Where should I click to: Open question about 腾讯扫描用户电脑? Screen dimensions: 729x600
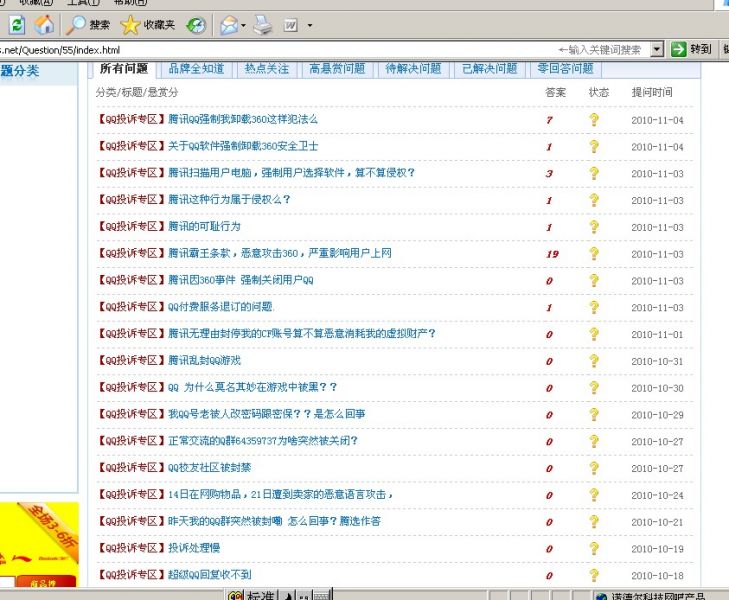point(291,173)
